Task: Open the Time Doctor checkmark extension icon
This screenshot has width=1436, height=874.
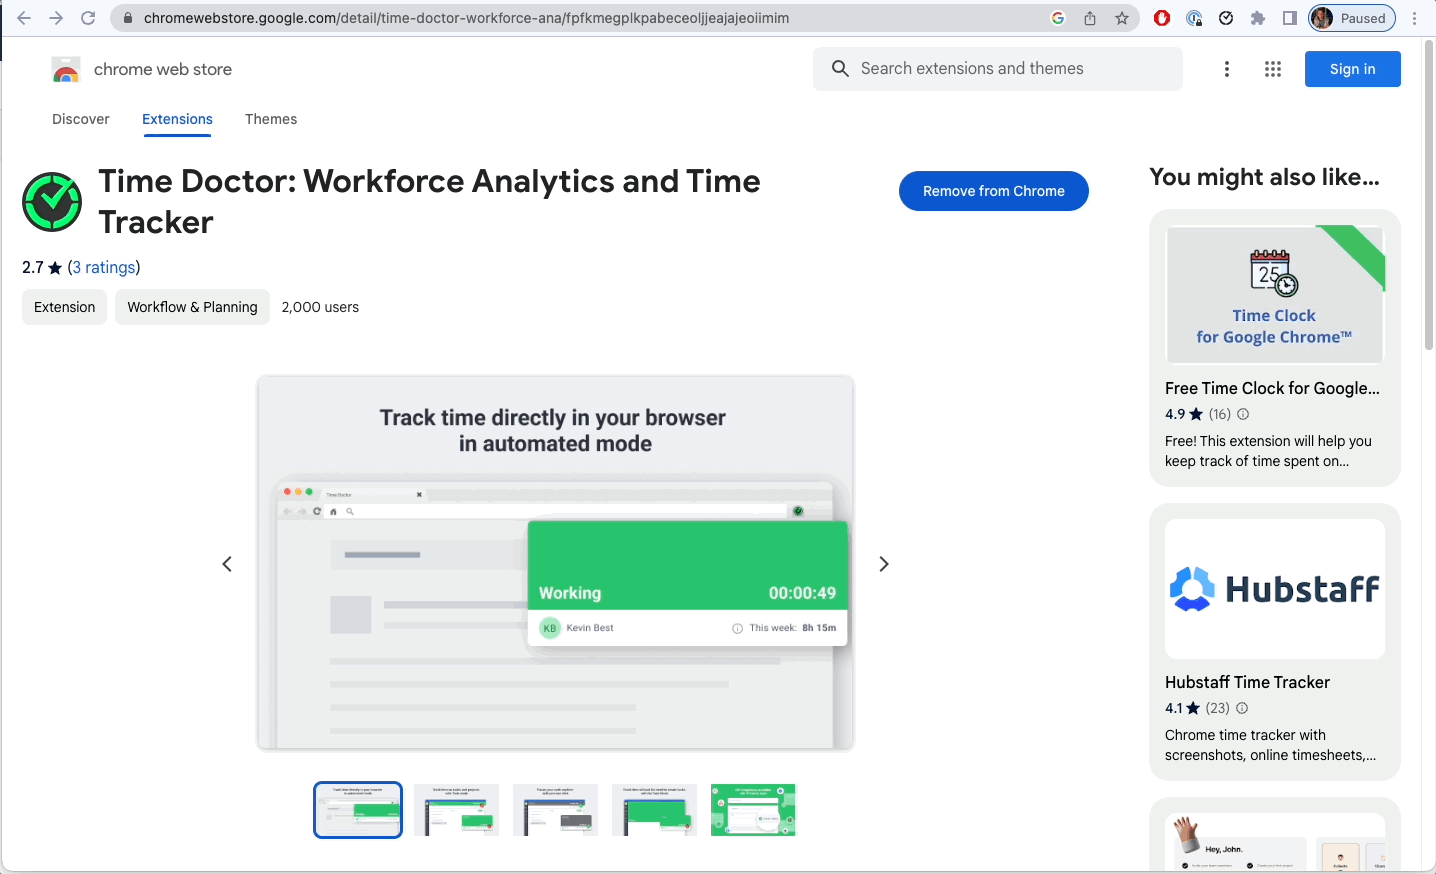Action: (1226, 18)
